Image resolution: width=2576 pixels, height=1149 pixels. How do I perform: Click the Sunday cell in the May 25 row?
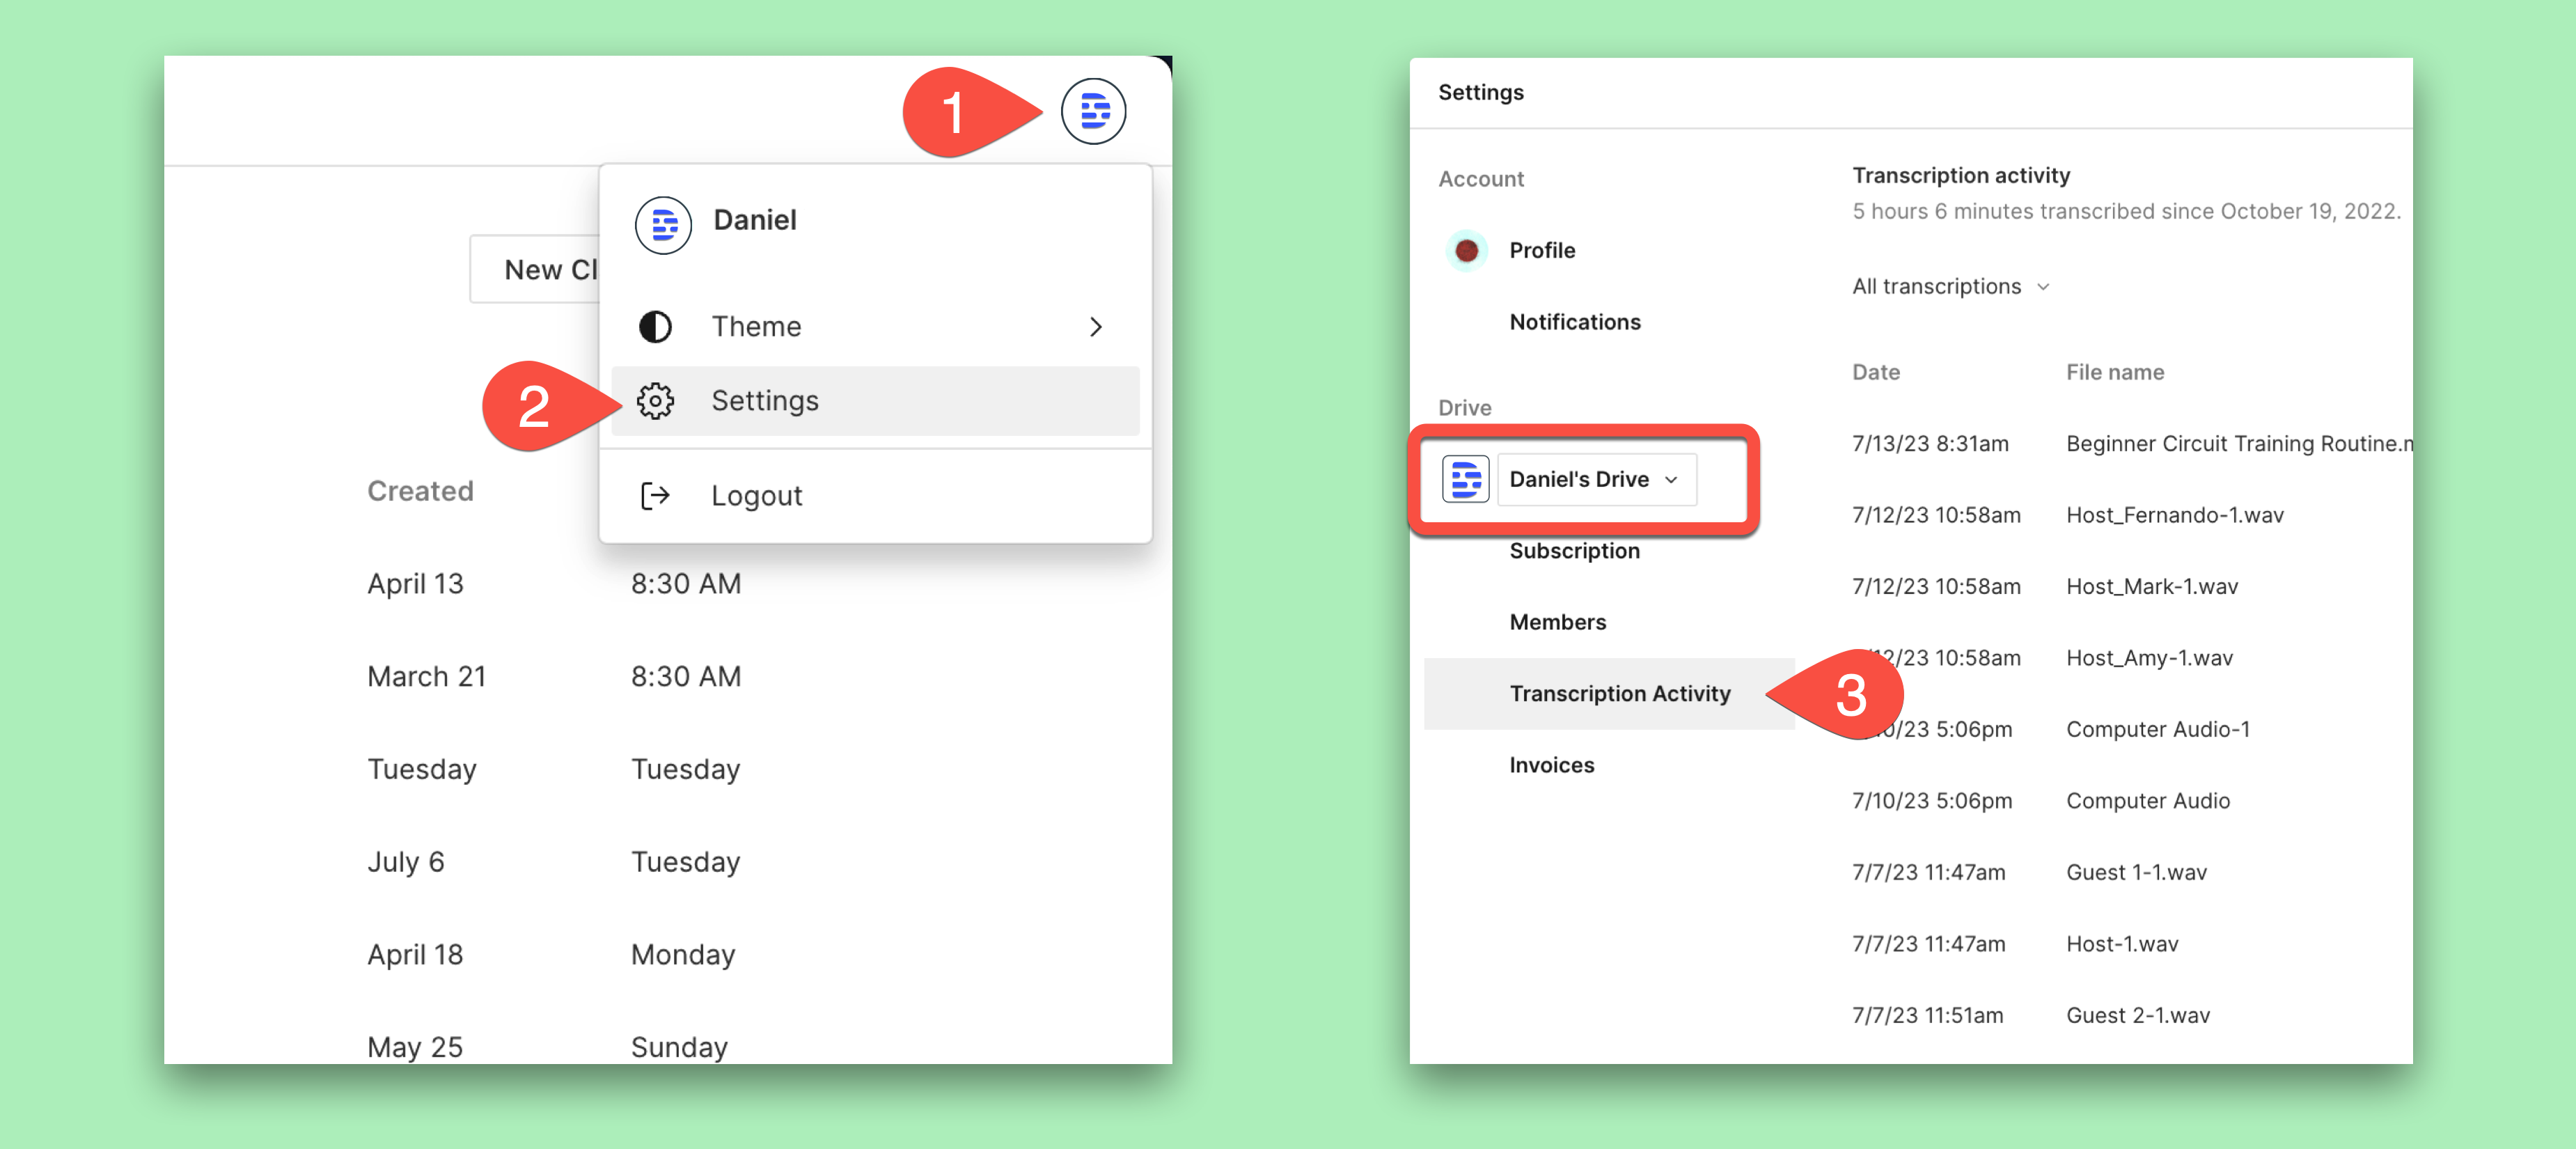(679, 1047)
